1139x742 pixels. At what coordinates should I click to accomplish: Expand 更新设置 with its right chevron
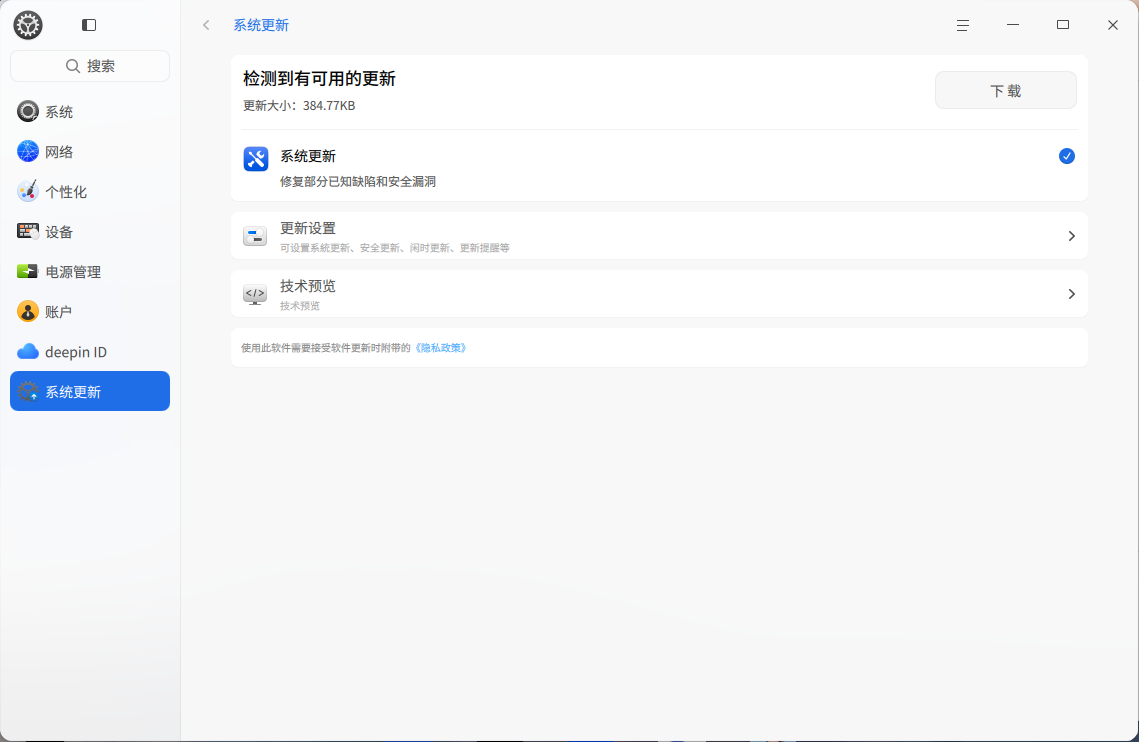[x=1071, y=235]
